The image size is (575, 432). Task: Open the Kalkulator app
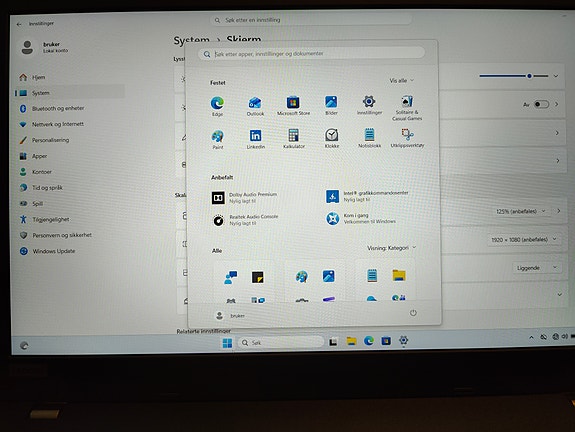pos(294,138)
